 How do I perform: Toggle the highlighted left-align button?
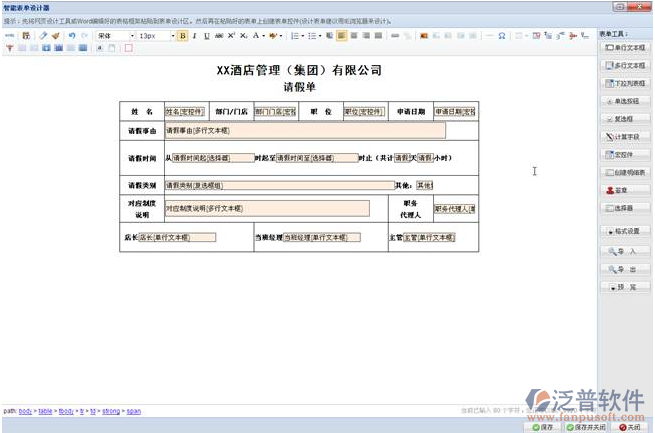tap(341, 36)
